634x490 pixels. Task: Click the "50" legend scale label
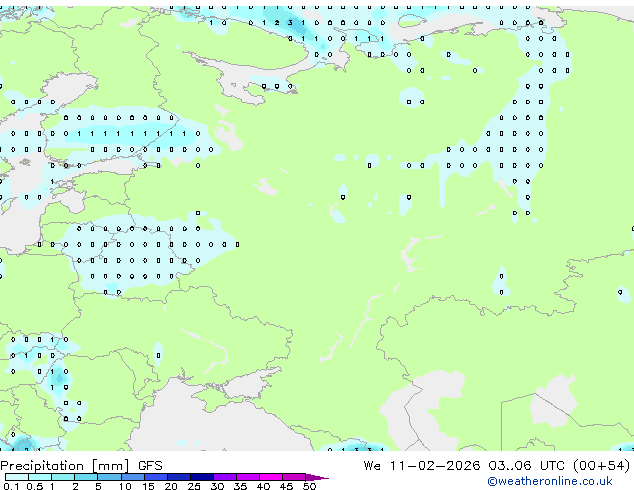point(309,486)
